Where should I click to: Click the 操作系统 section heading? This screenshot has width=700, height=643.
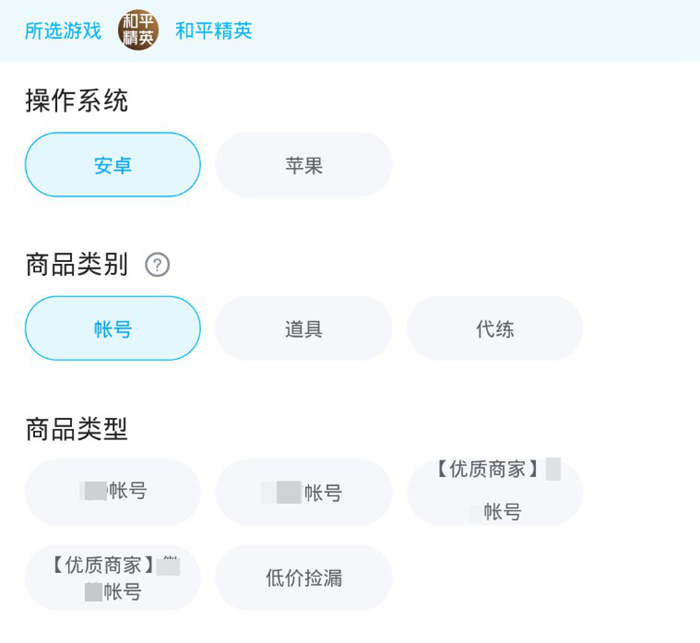[x=77, y=101]
